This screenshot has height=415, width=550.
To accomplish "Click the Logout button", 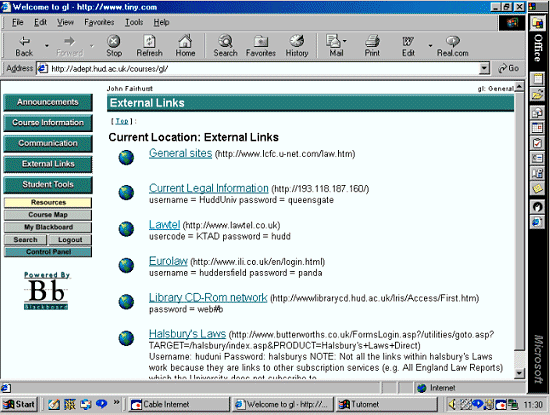I will [x=70, y=240].
